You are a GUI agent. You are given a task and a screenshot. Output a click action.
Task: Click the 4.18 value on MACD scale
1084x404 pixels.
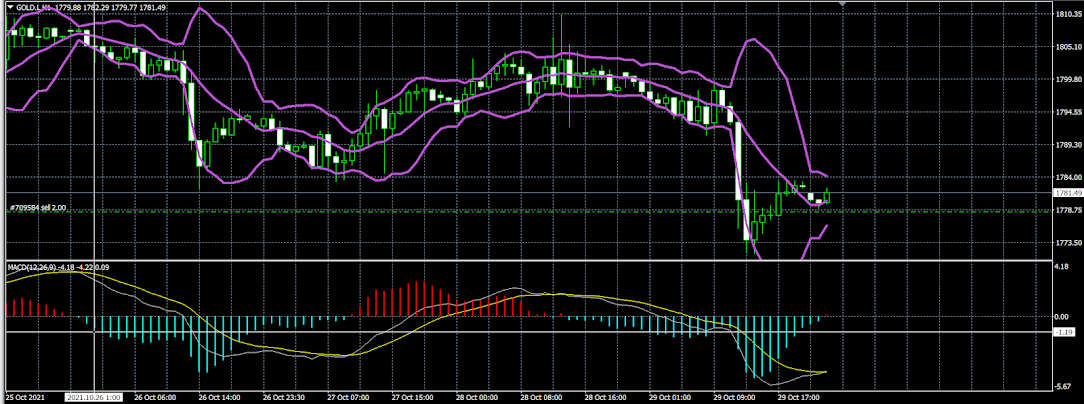point(1063,266)
